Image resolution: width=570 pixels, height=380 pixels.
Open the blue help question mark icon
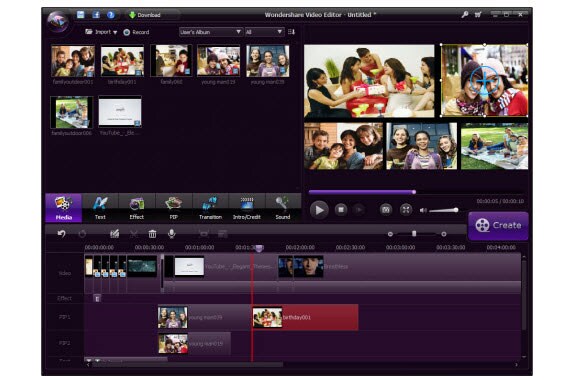coord(111,15)
